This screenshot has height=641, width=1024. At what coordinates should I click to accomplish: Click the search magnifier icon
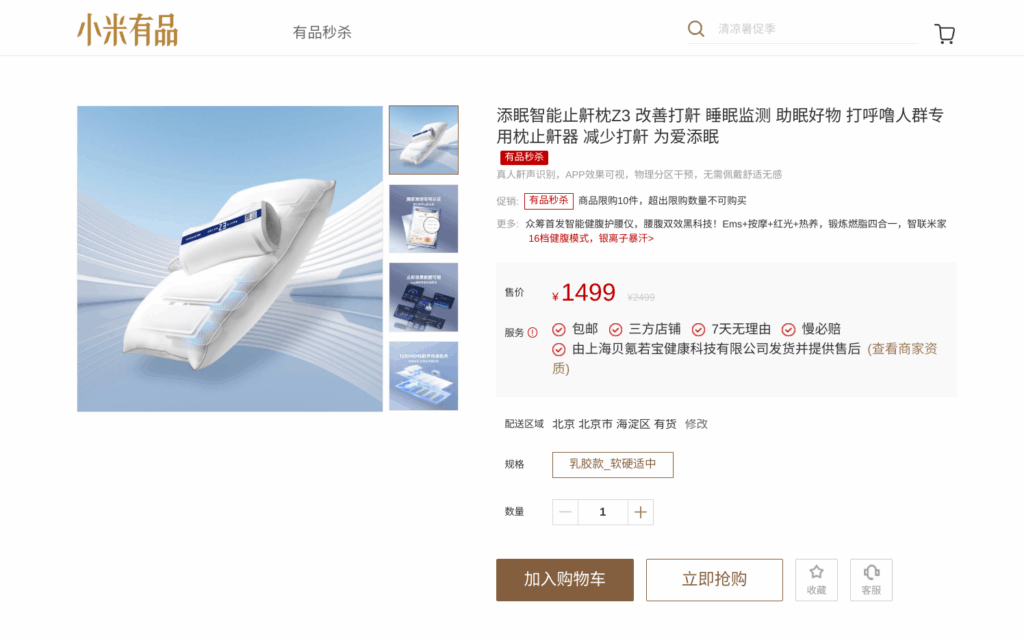(x=696, y=29)
